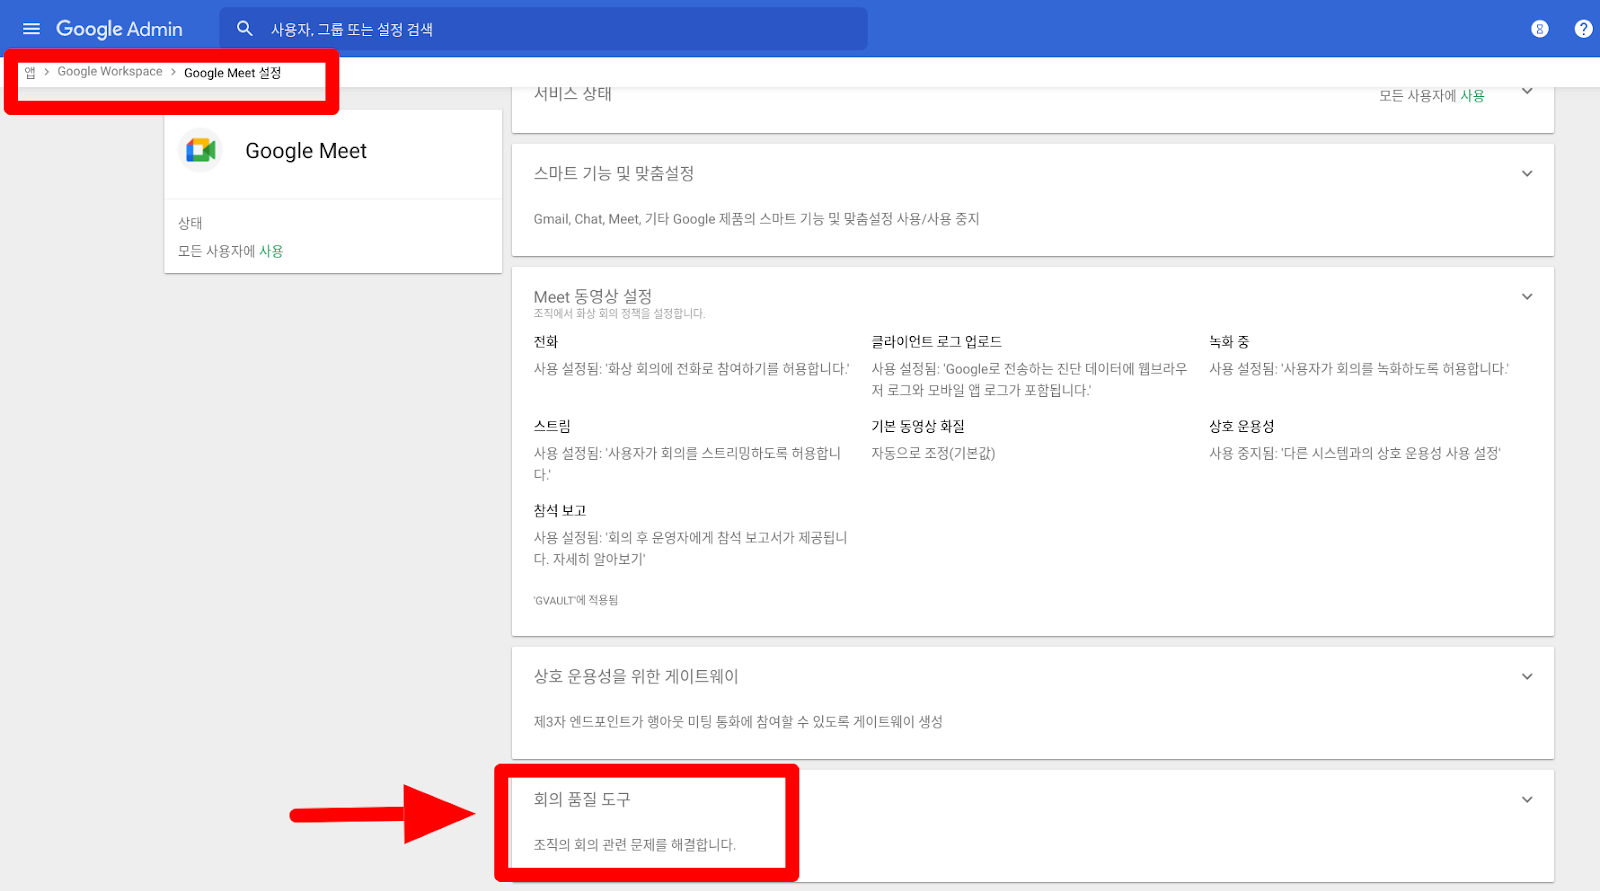Viewport: 1600px width, 891px height.
Task: Click the 제3자 엔드포인트 gateway description
Action: tap(738, 722)
